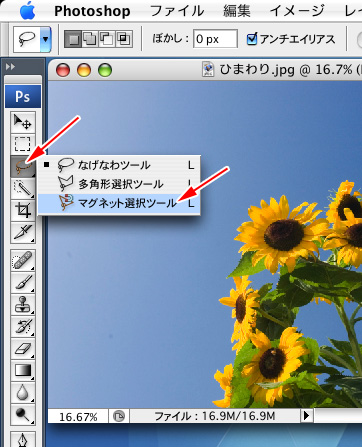Select the Eraser tool
Image resolution: width=362 pixels, height=447 pixels.
tap(23, 349)
